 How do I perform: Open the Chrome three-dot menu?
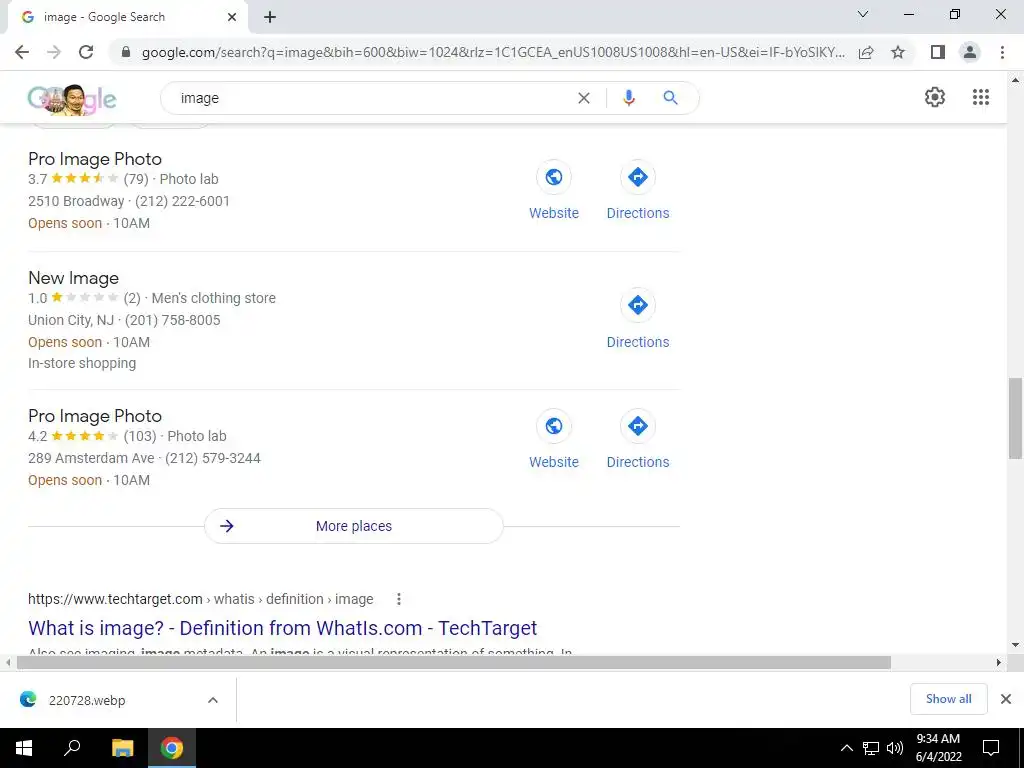(x=1002, y=52)
